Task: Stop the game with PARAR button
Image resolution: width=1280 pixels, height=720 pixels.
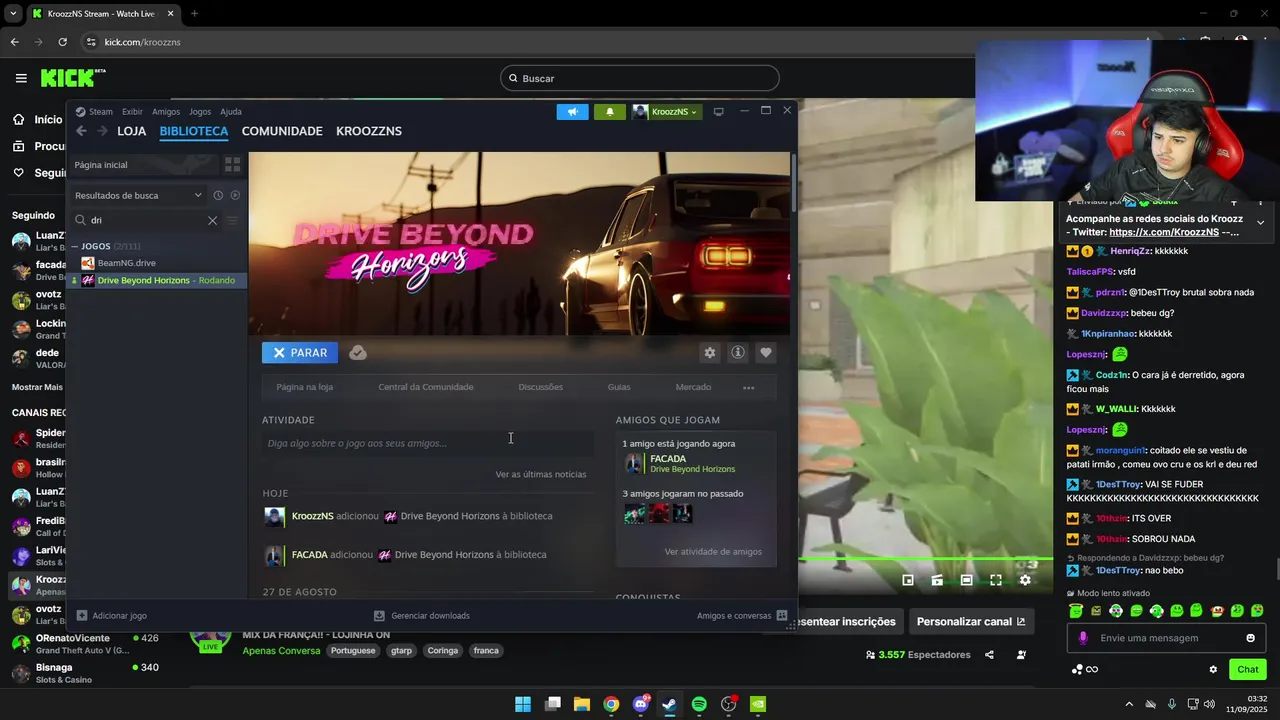Action: pos(300,353)
